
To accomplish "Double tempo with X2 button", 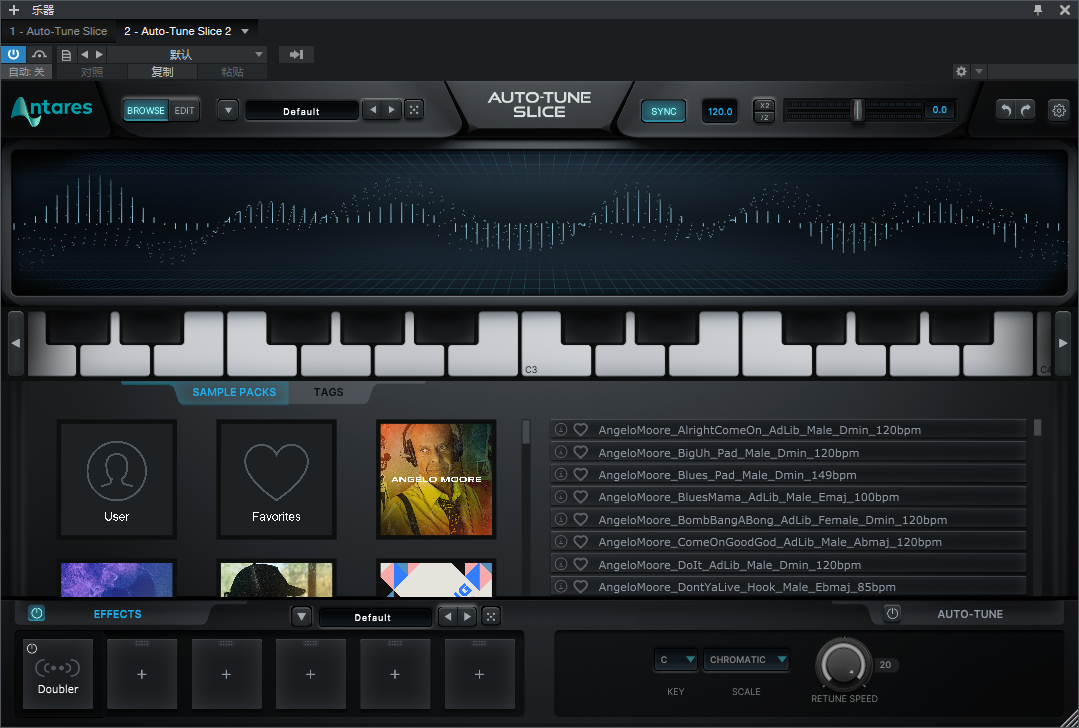I will 765,105.
